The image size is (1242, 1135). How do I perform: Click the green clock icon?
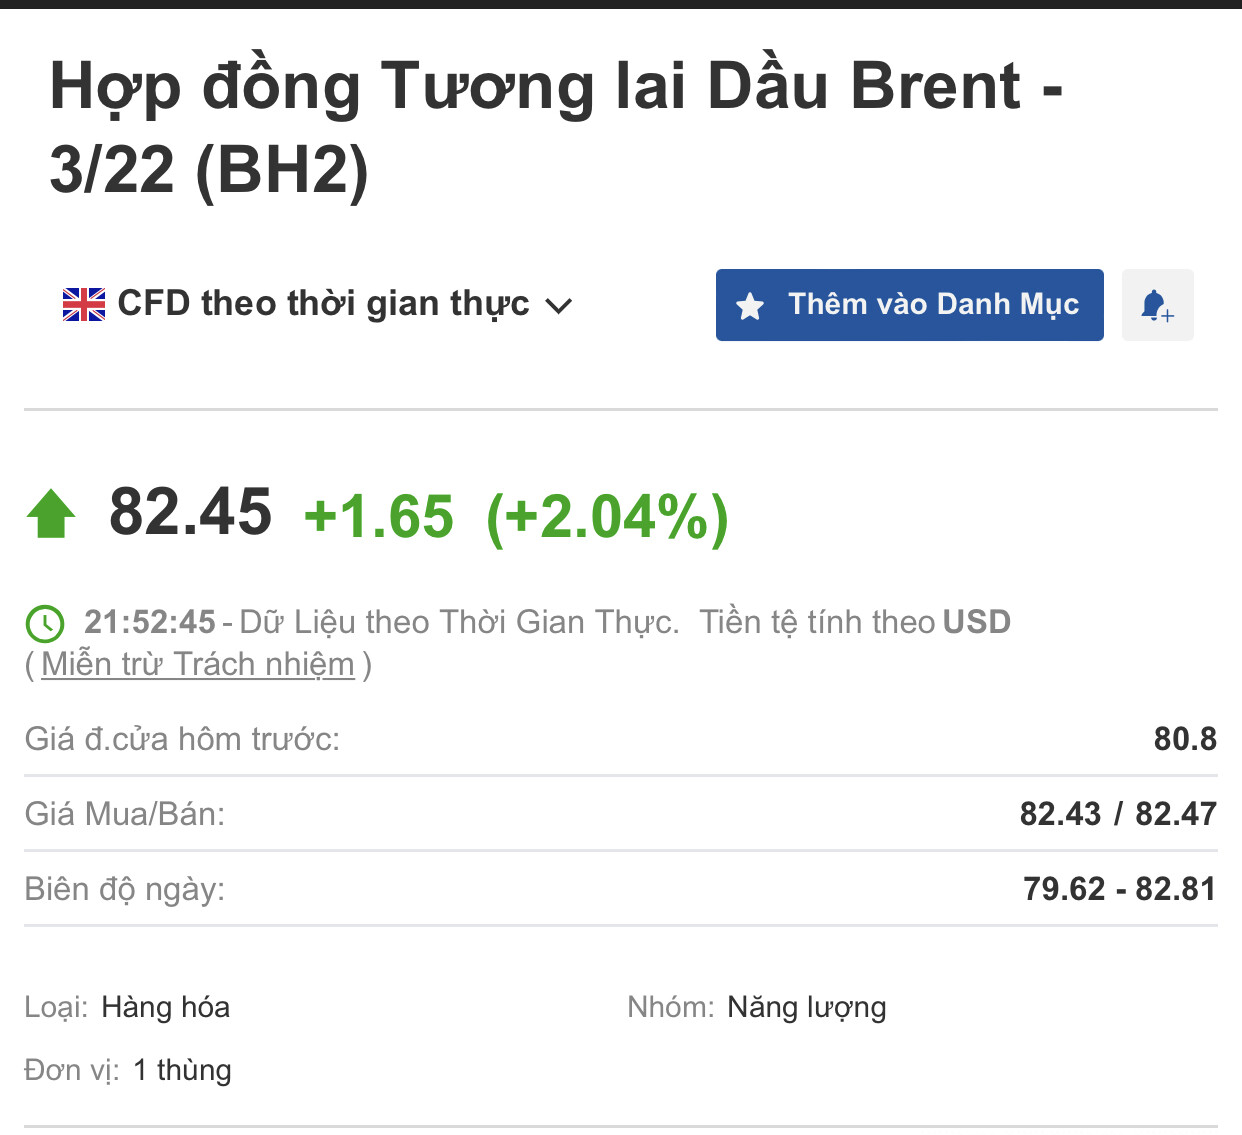[x=45, y=623]
